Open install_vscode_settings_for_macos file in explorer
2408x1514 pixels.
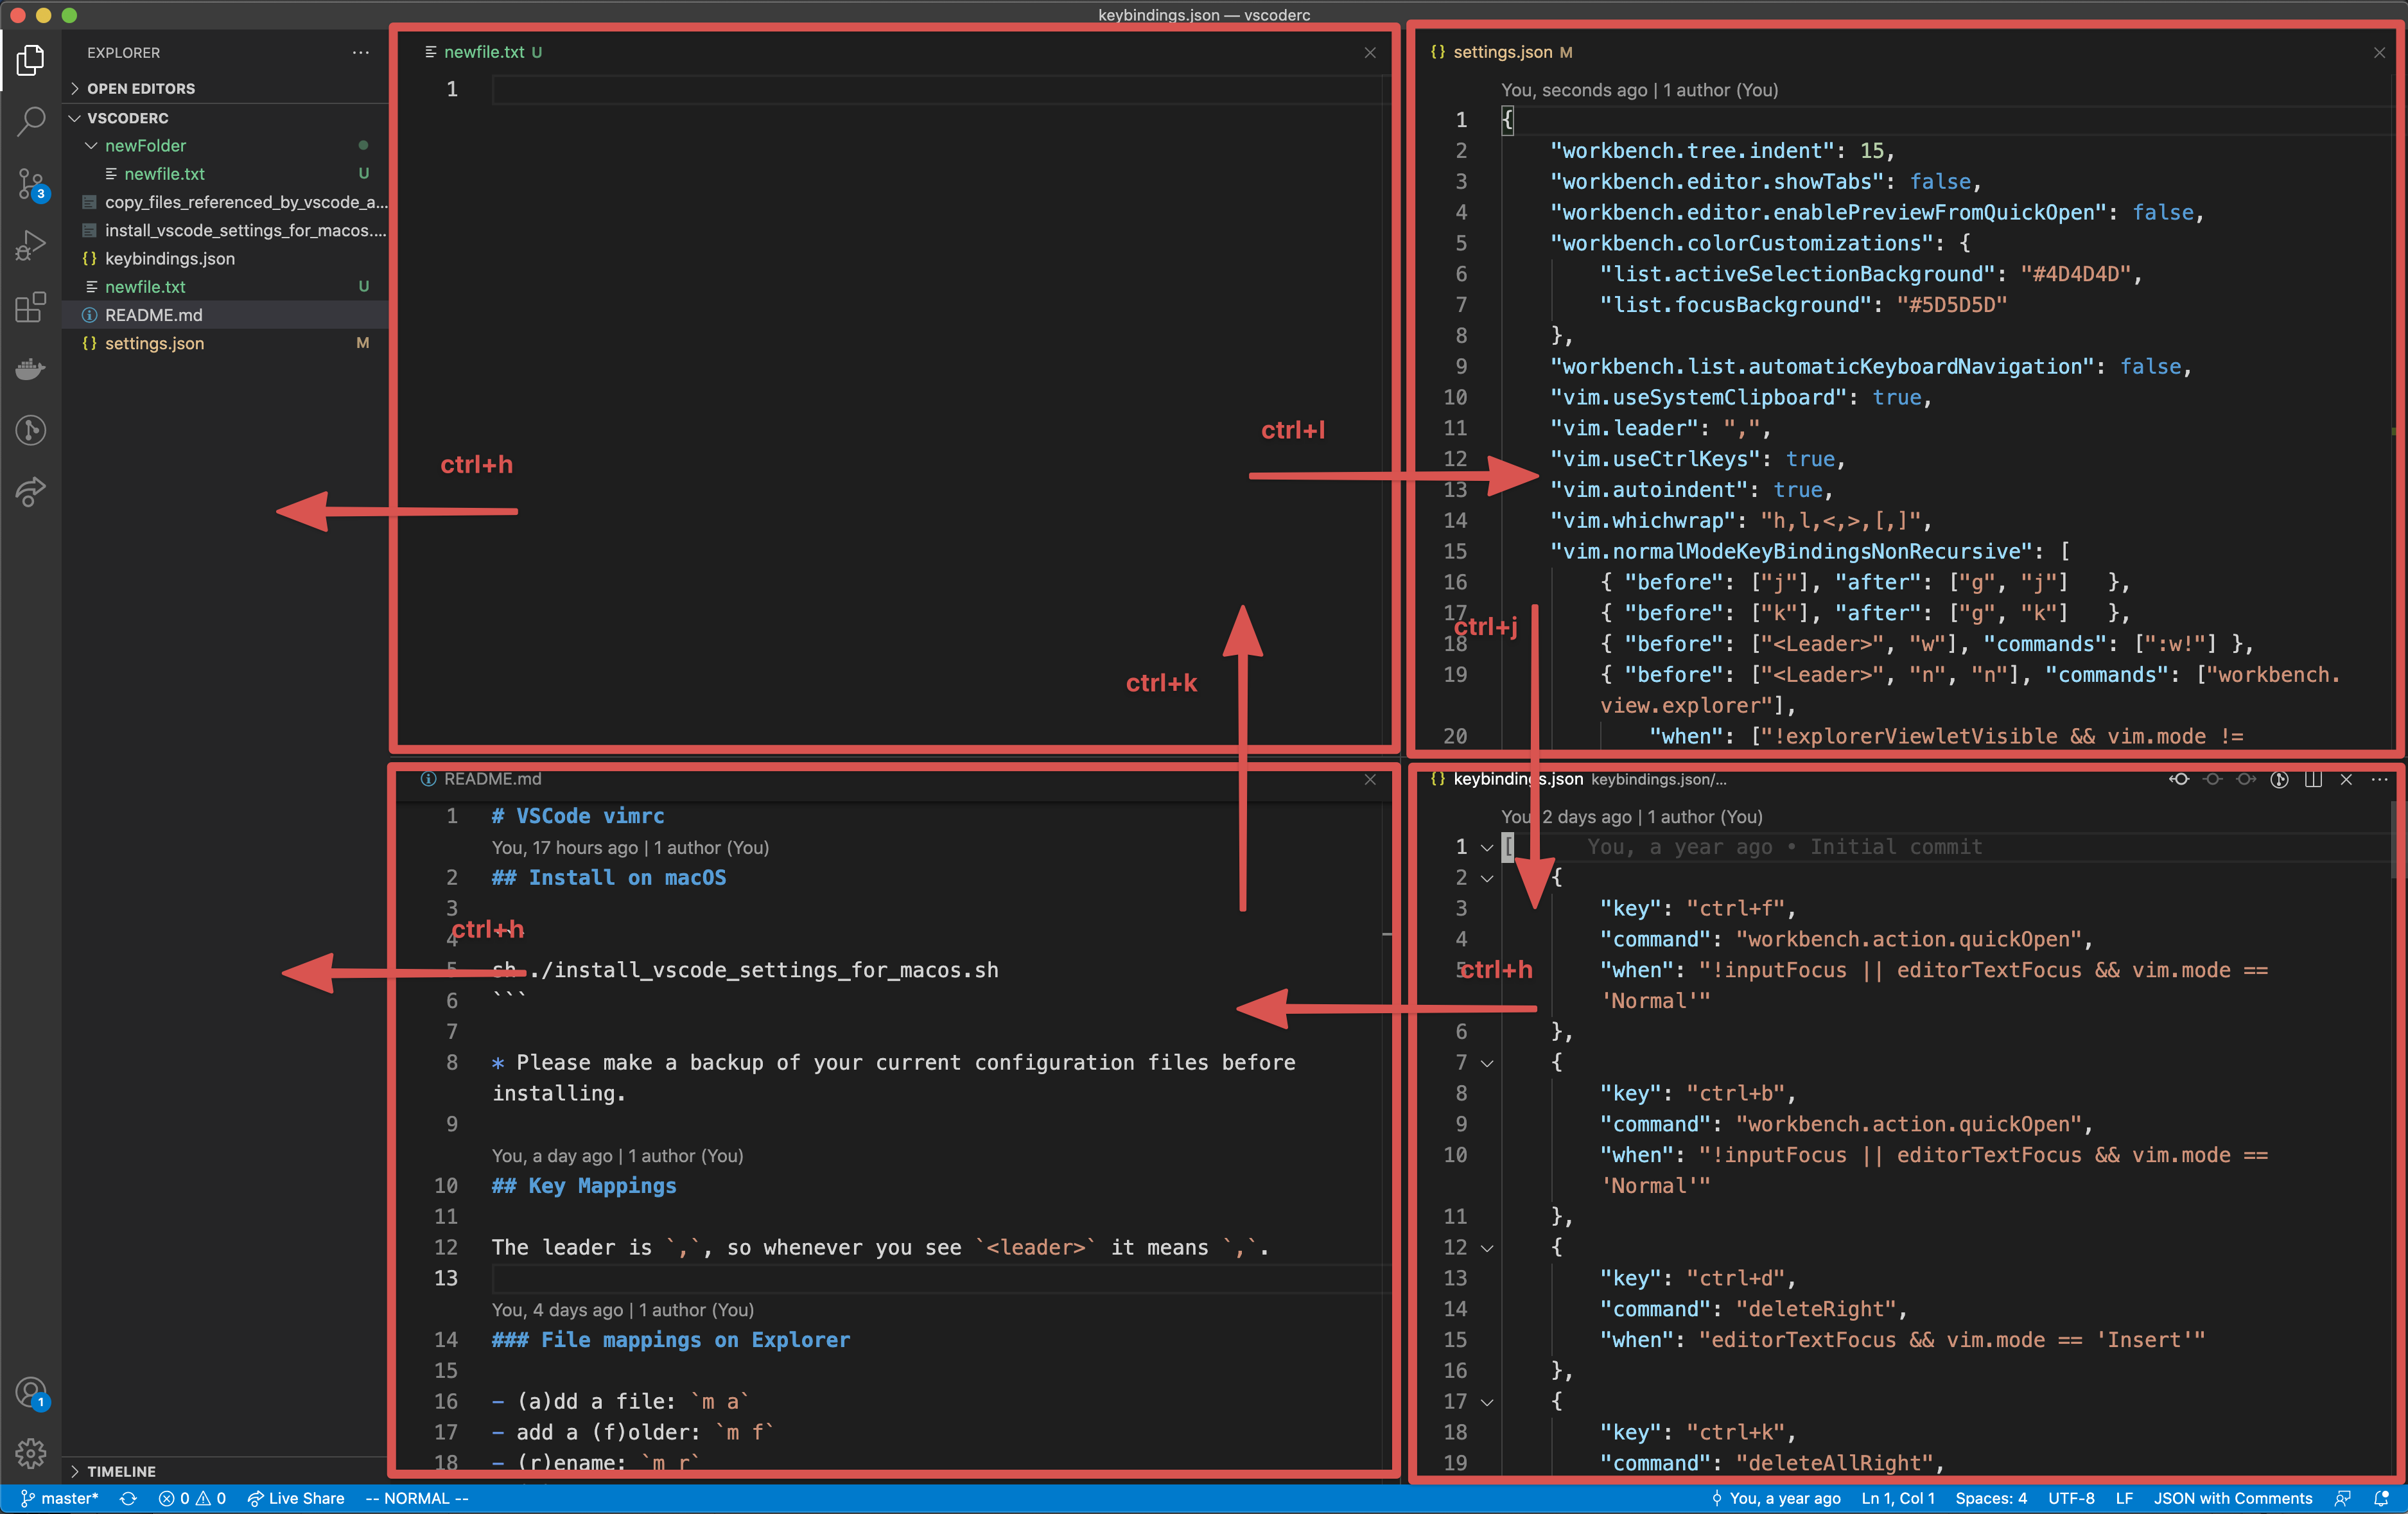pyautogui.click(x=244, y=230)
